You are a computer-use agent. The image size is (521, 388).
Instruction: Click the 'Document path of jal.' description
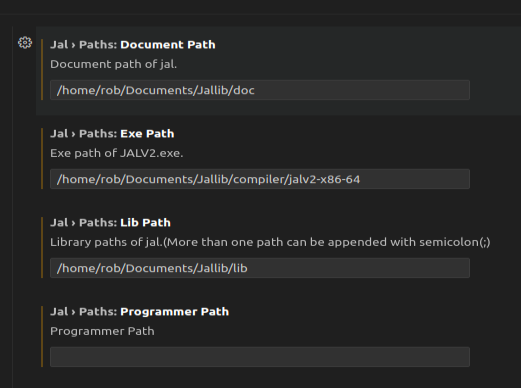click(x=113, y=64)
